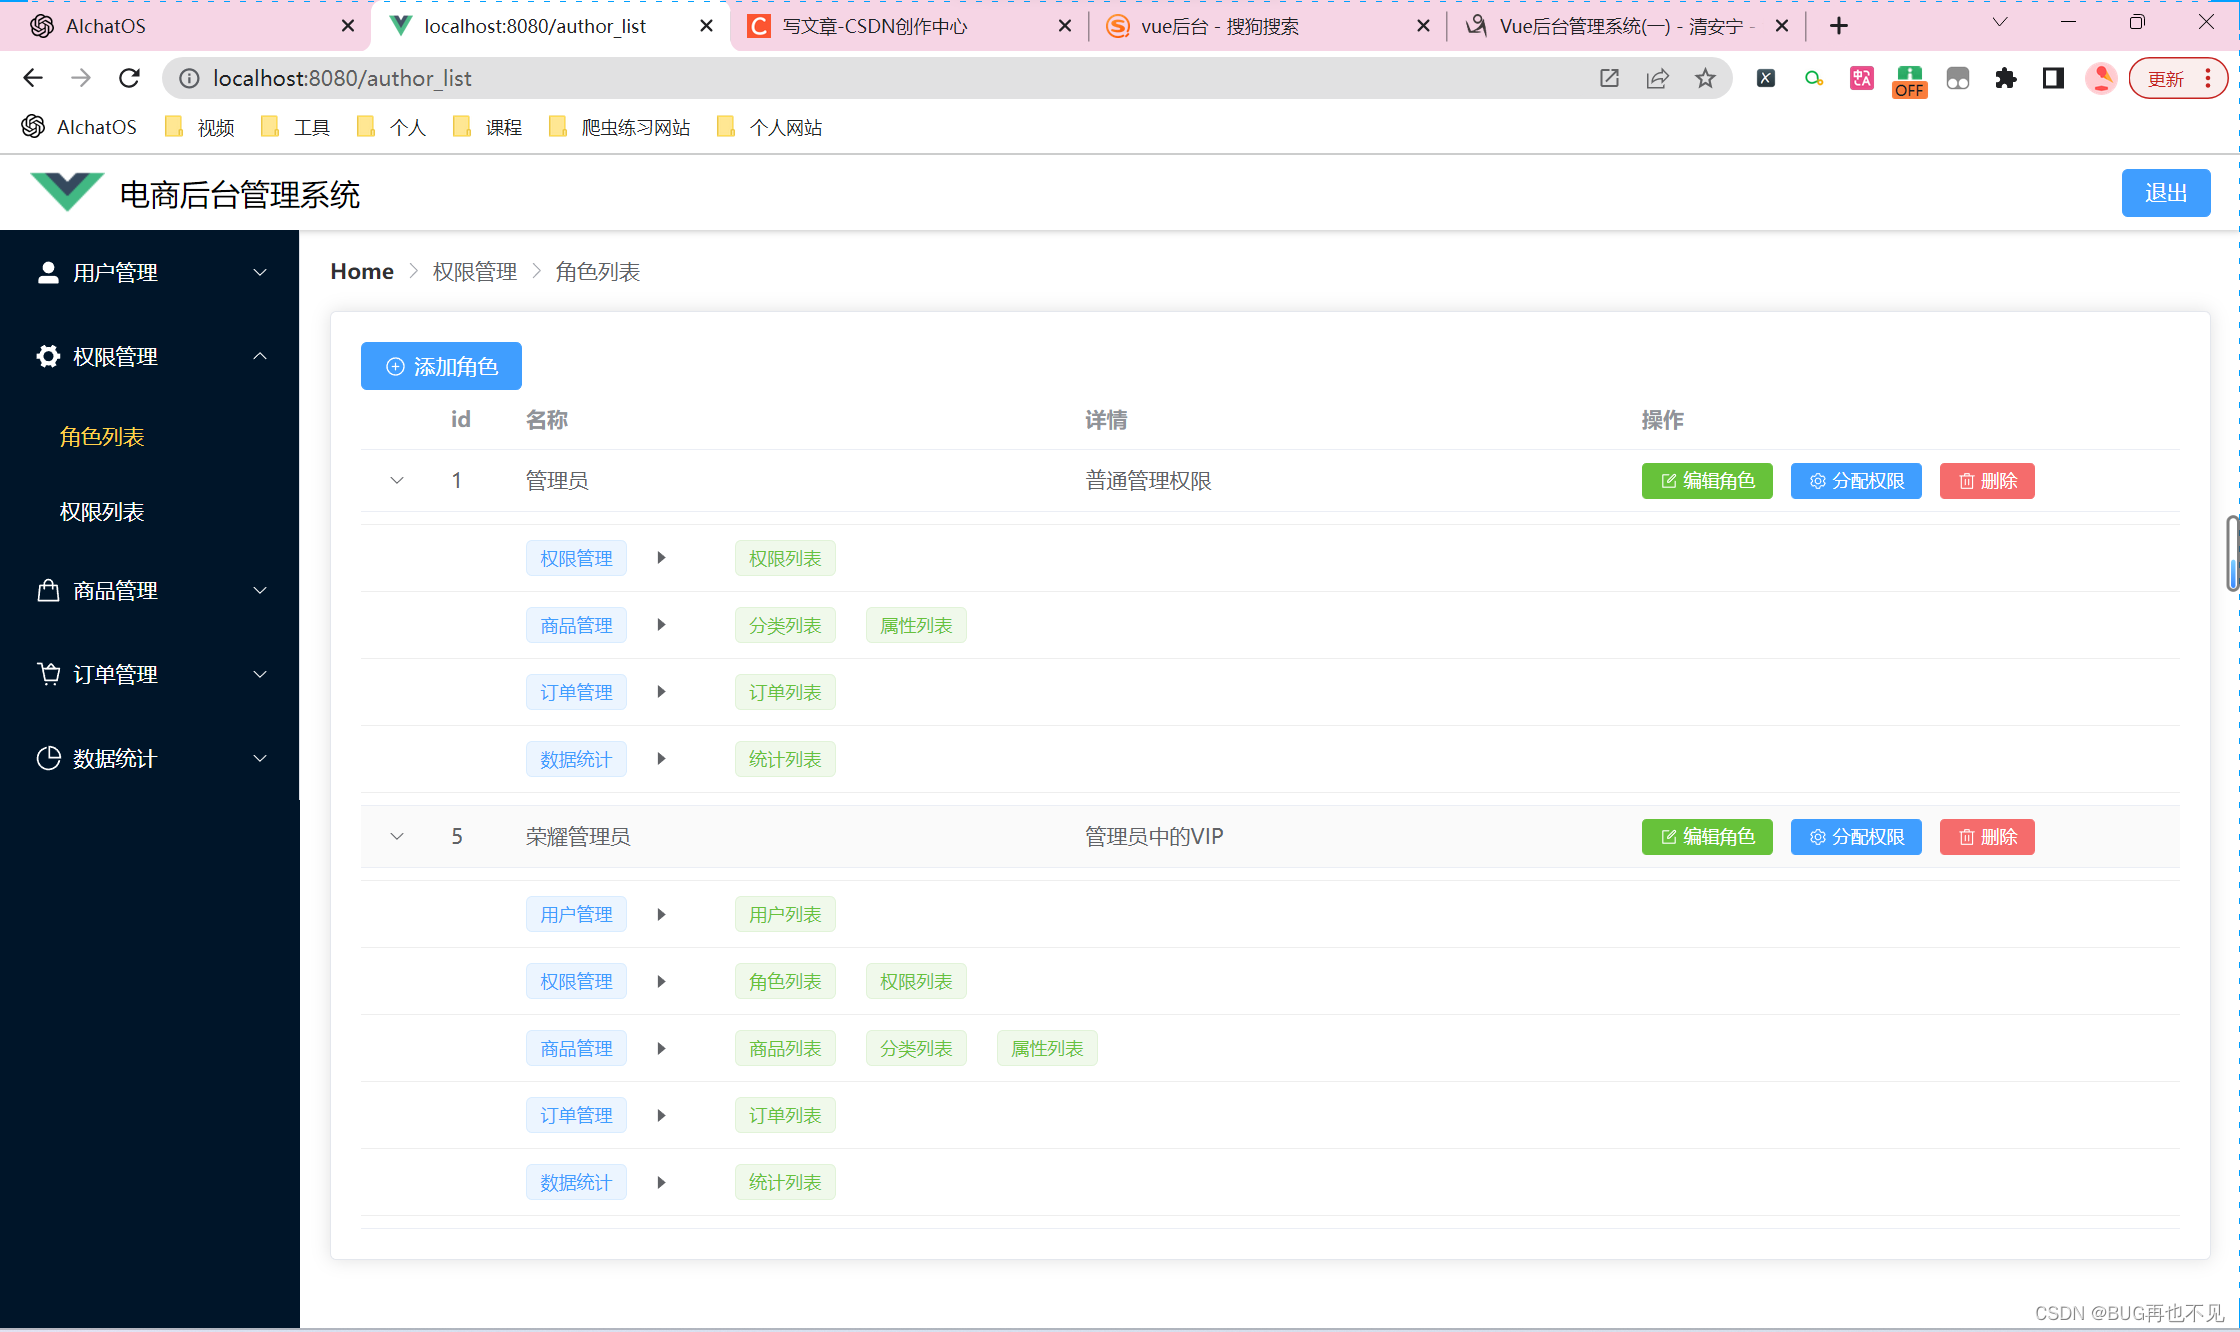Image resolution: width=2240 pixels, height=1332 pixels.
Task: Click the Home breadcrumb link
Action: tap(362, 271)
